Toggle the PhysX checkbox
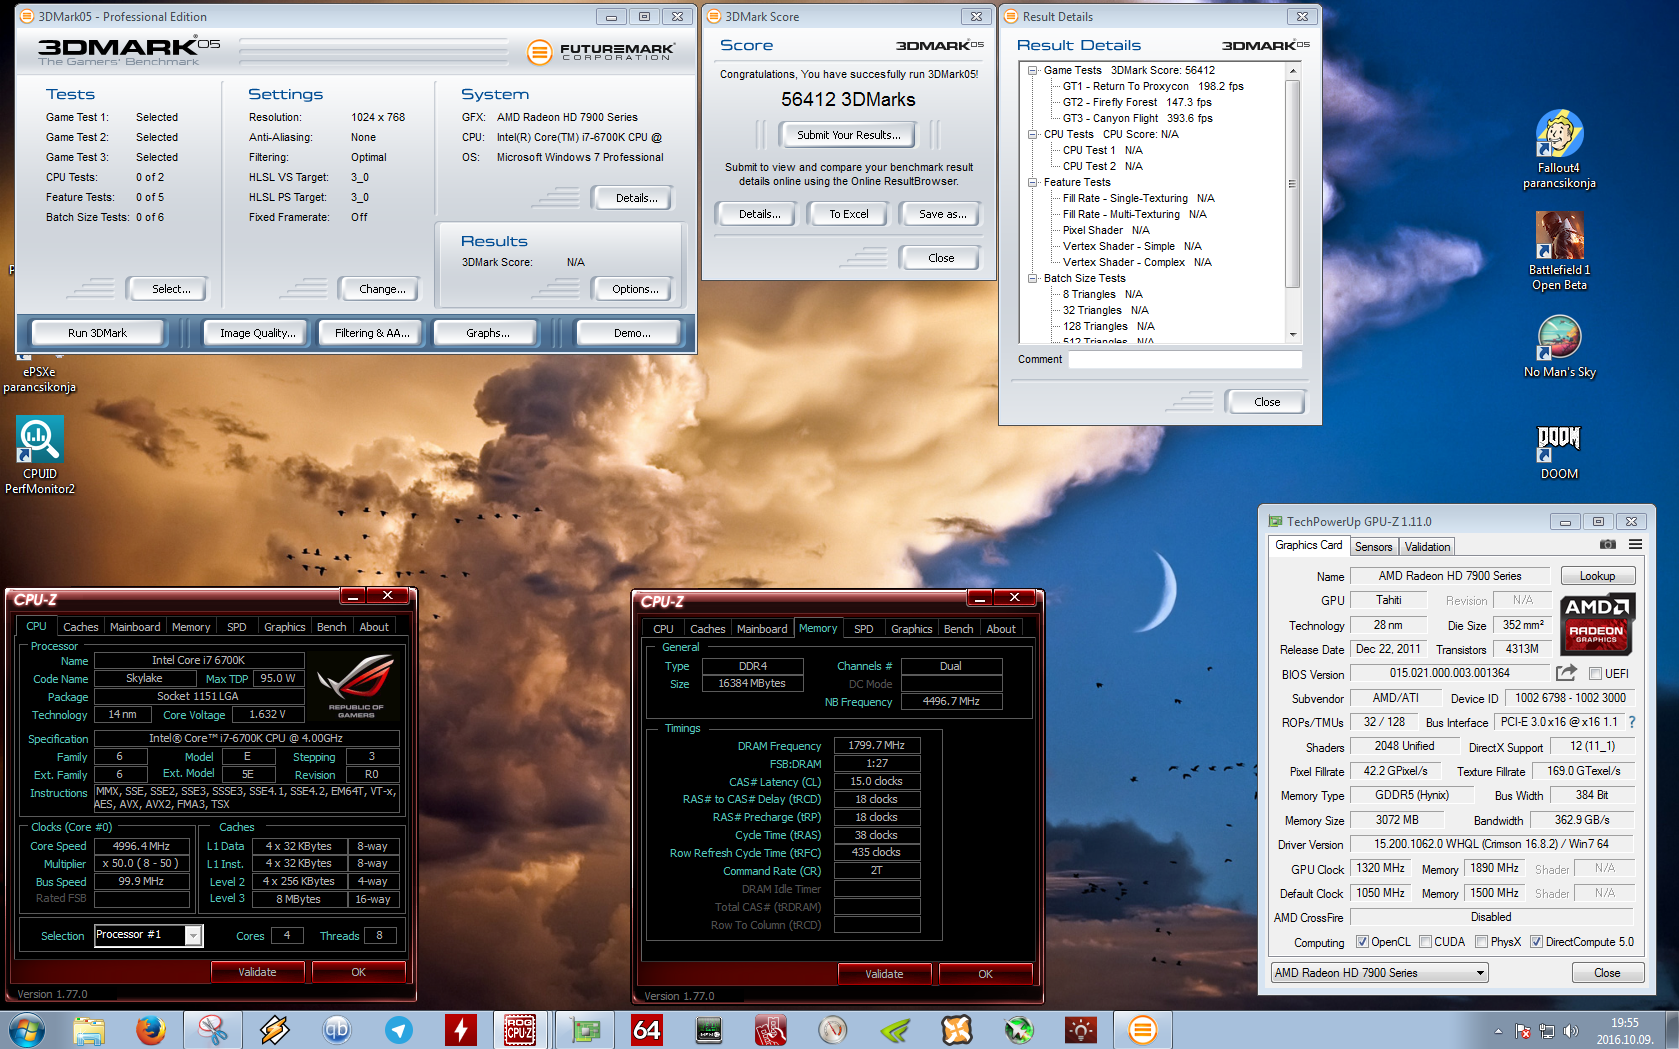 tap(1481, 942)
